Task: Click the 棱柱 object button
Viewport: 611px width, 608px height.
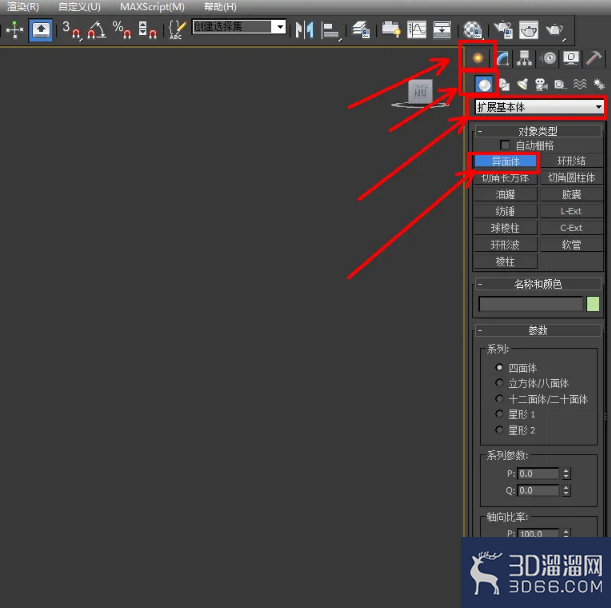Action: [505, 262]
